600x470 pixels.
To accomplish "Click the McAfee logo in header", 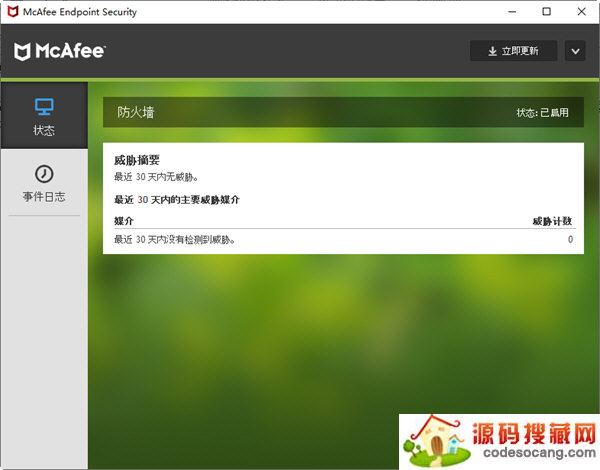I will pos(60,51).
